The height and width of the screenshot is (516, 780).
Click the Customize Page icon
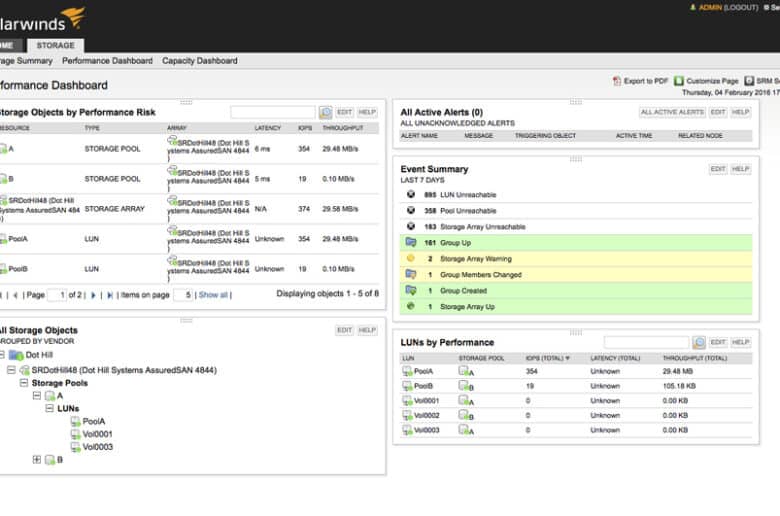pos(679,81)
